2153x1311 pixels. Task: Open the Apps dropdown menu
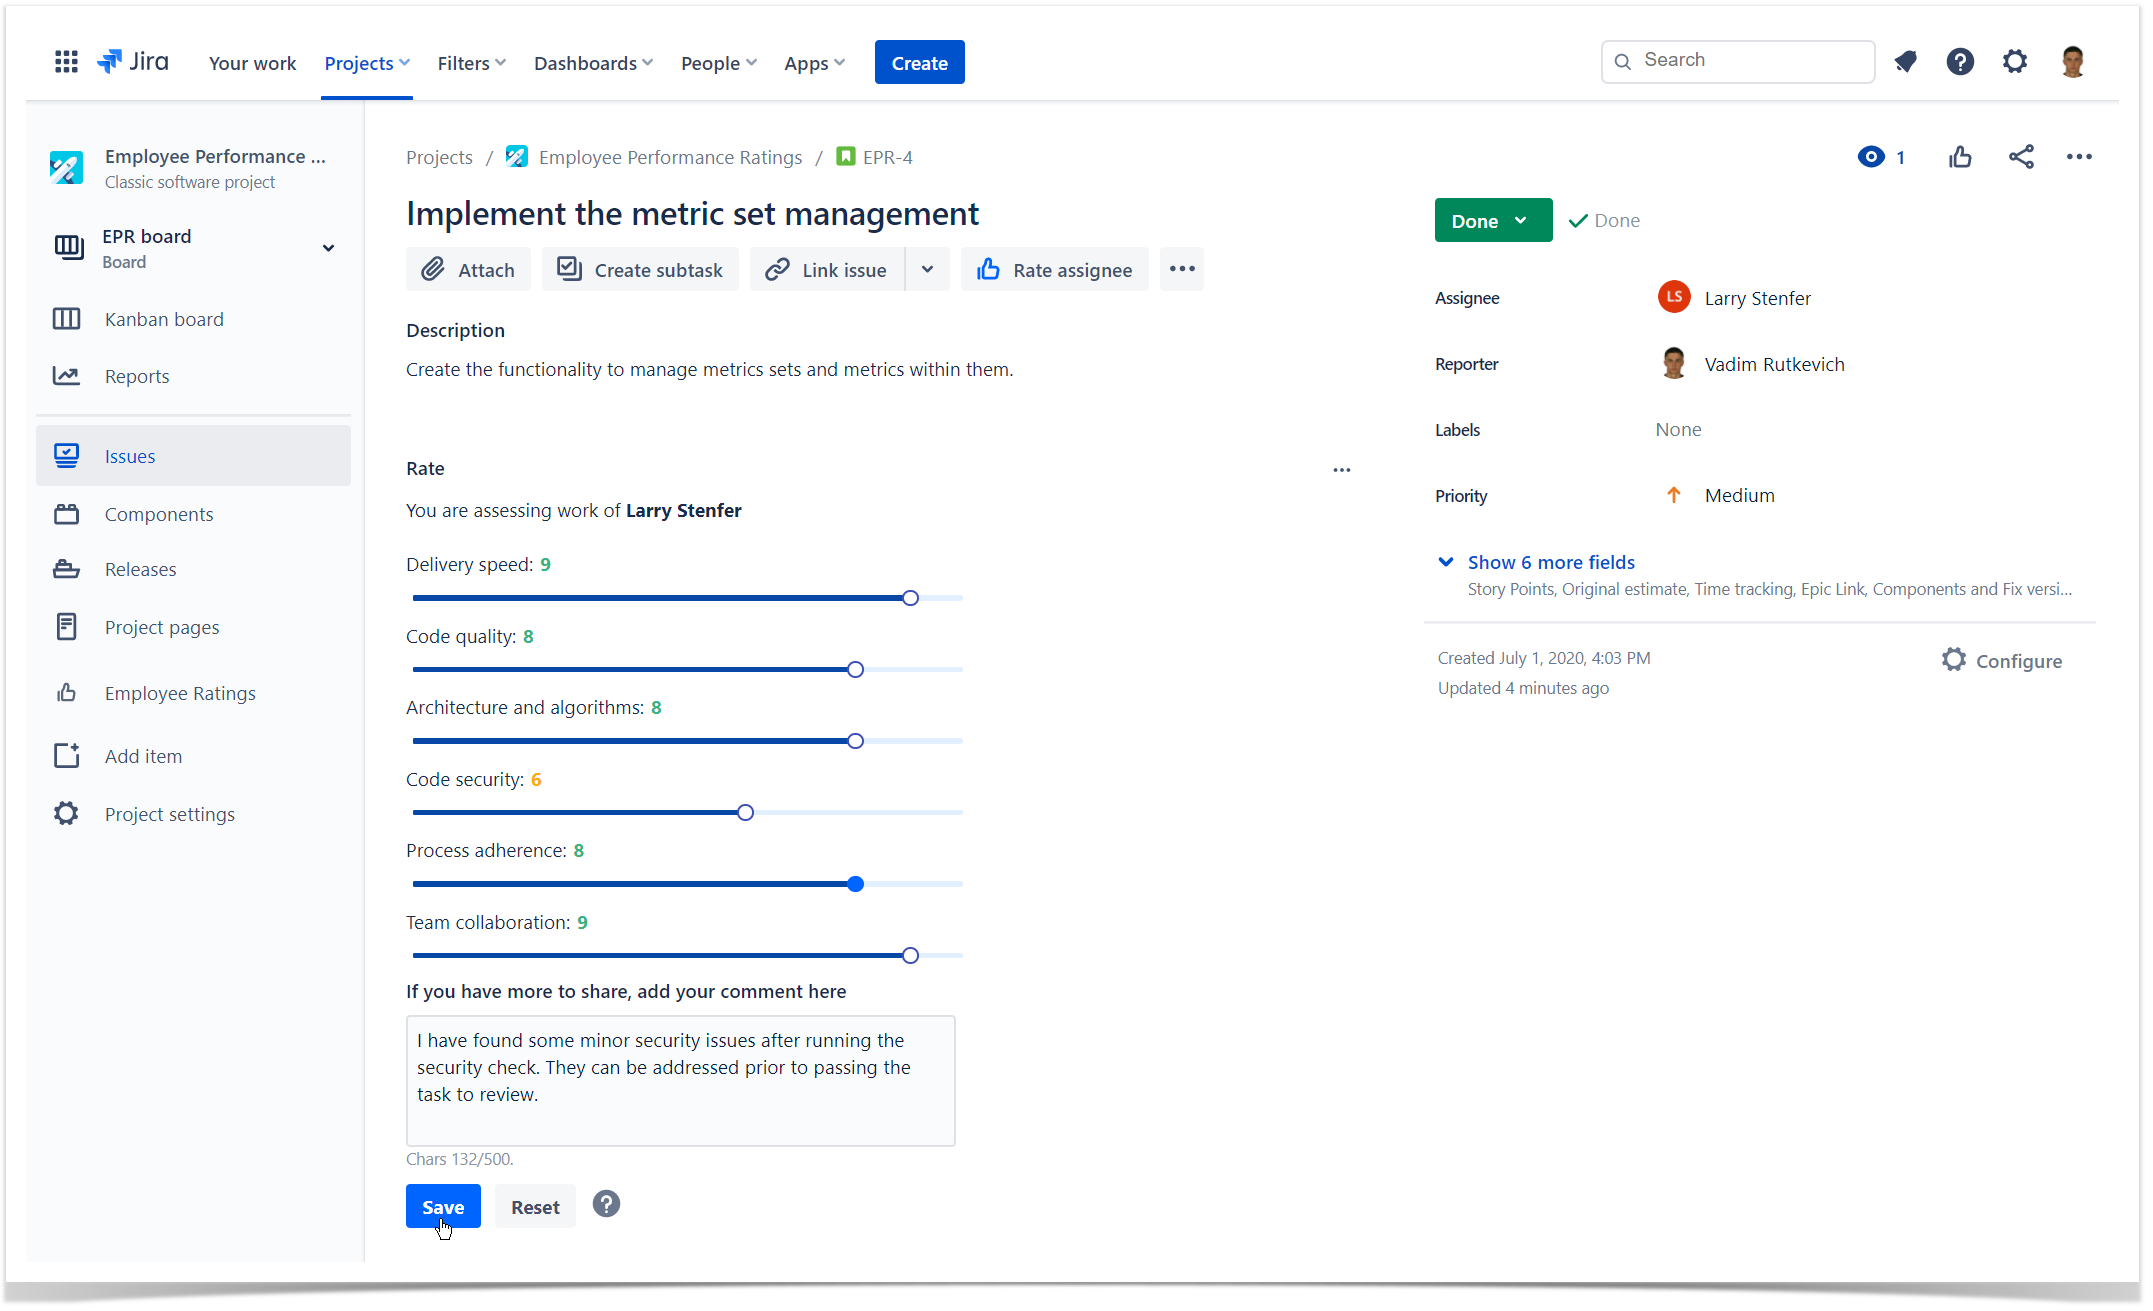[815, 63]
